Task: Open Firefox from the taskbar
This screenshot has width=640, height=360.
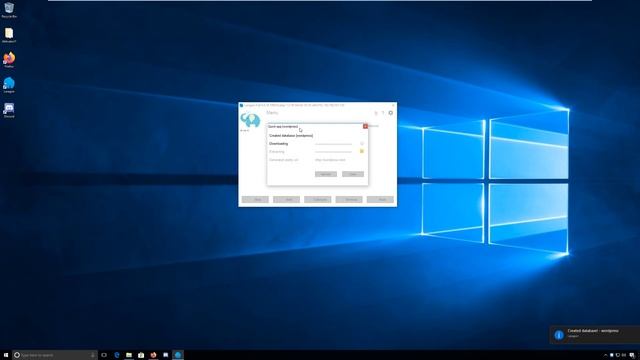Action: point(153,355)
